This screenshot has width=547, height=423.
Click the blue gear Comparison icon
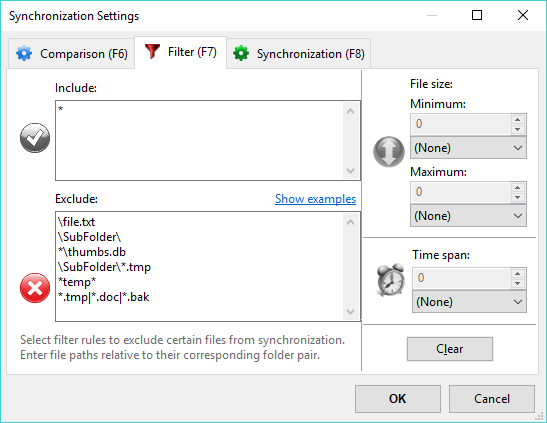click(24, 53)
